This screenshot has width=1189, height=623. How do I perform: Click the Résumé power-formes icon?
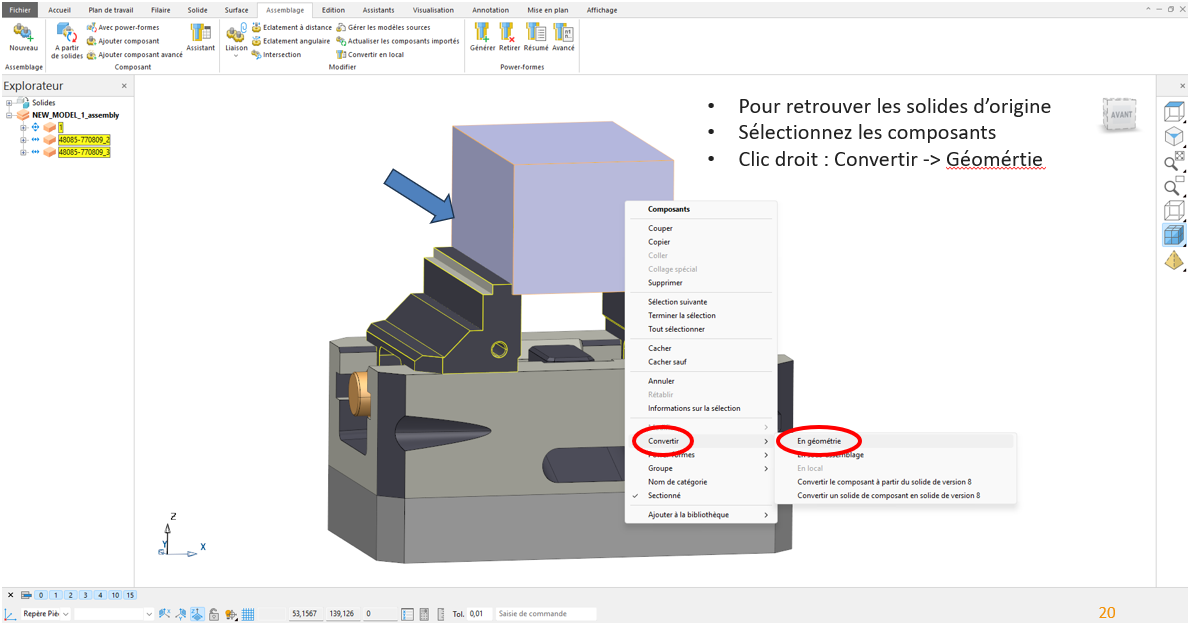point(535,33)
